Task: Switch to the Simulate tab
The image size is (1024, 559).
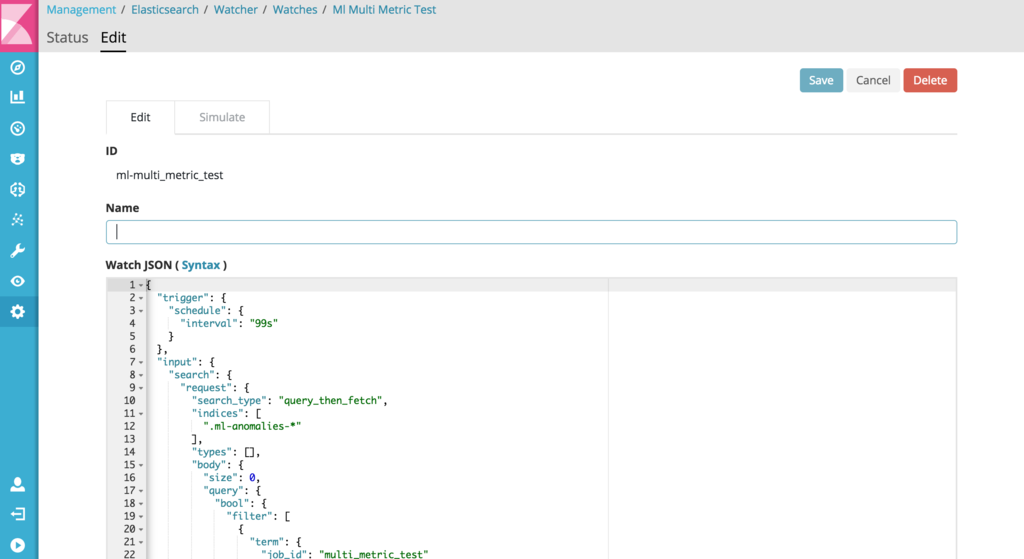Action: 222,117
